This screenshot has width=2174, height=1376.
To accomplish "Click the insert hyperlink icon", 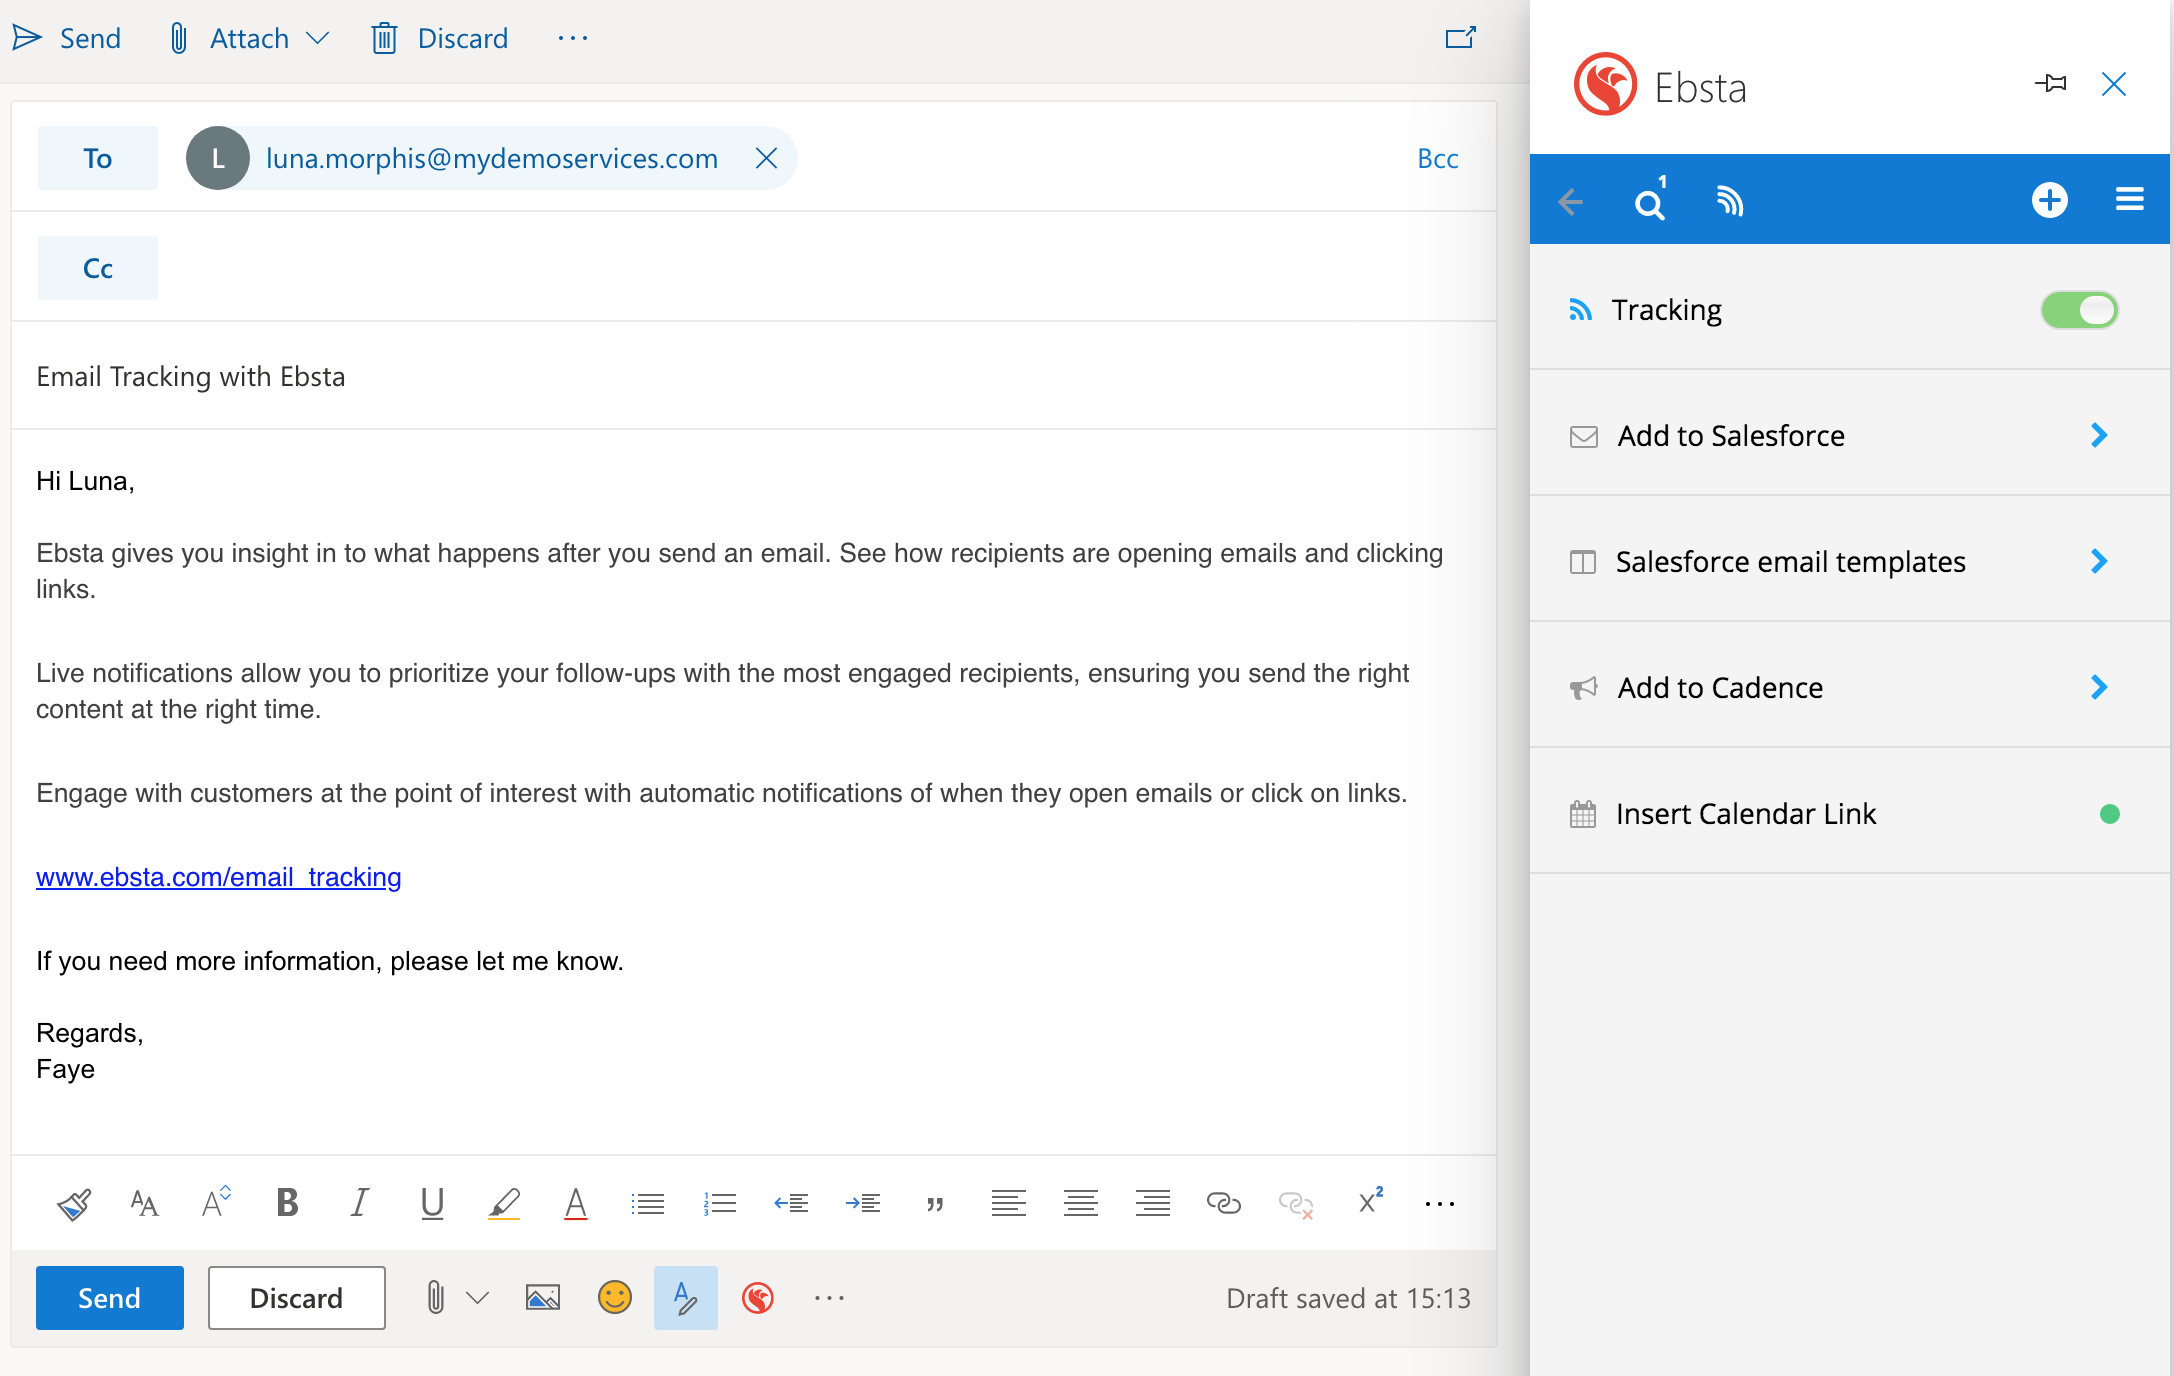I will pyautogui.click(x=1223, y=1203).
